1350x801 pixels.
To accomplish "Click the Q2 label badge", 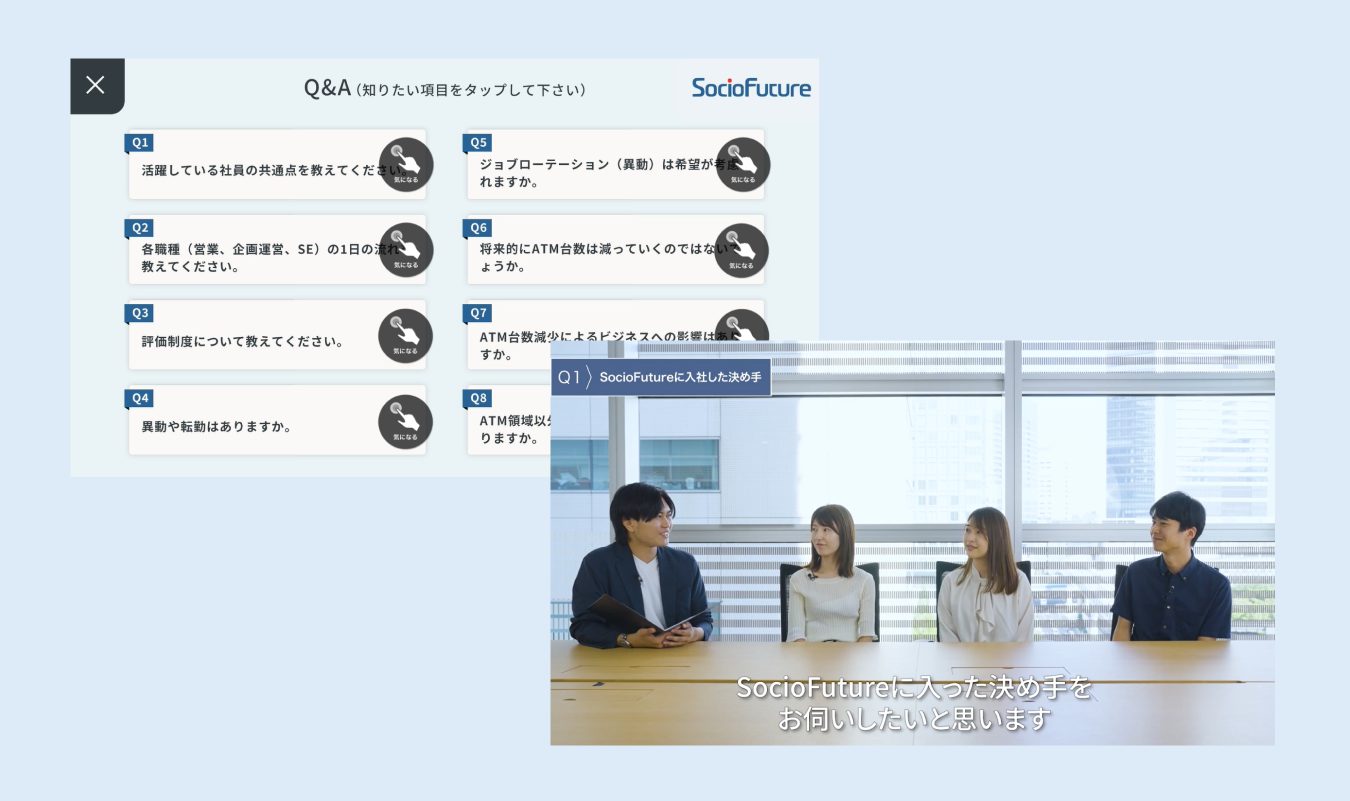I will [x=139, y=228].
